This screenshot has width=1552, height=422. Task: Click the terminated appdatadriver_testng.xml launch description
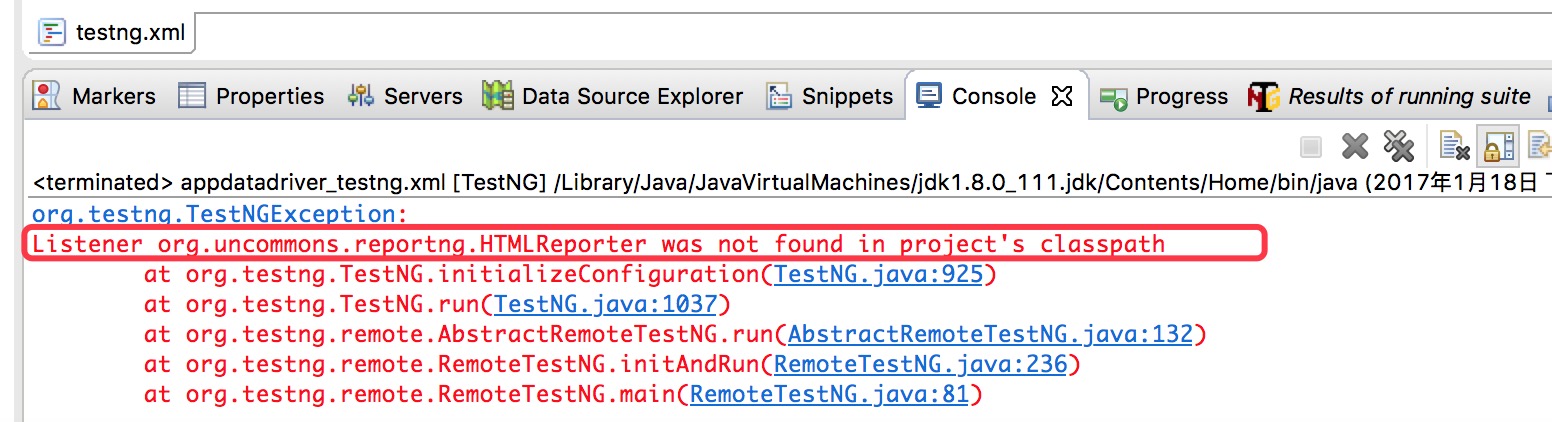coord(792,183)
